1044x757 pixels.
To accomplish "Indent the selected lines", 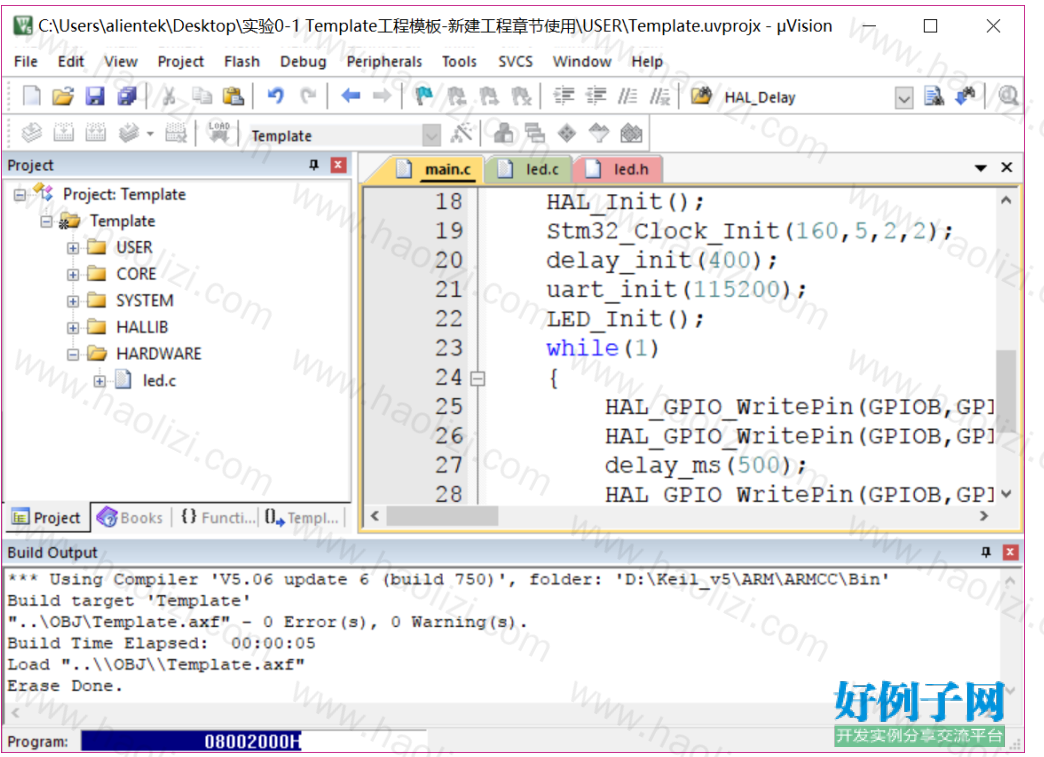I will pyautogui.click(x=564, y=96).
